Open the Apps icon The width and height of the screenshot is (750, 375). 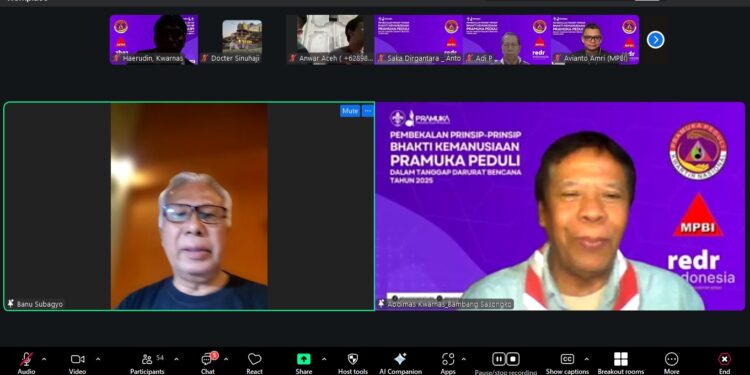448,359
